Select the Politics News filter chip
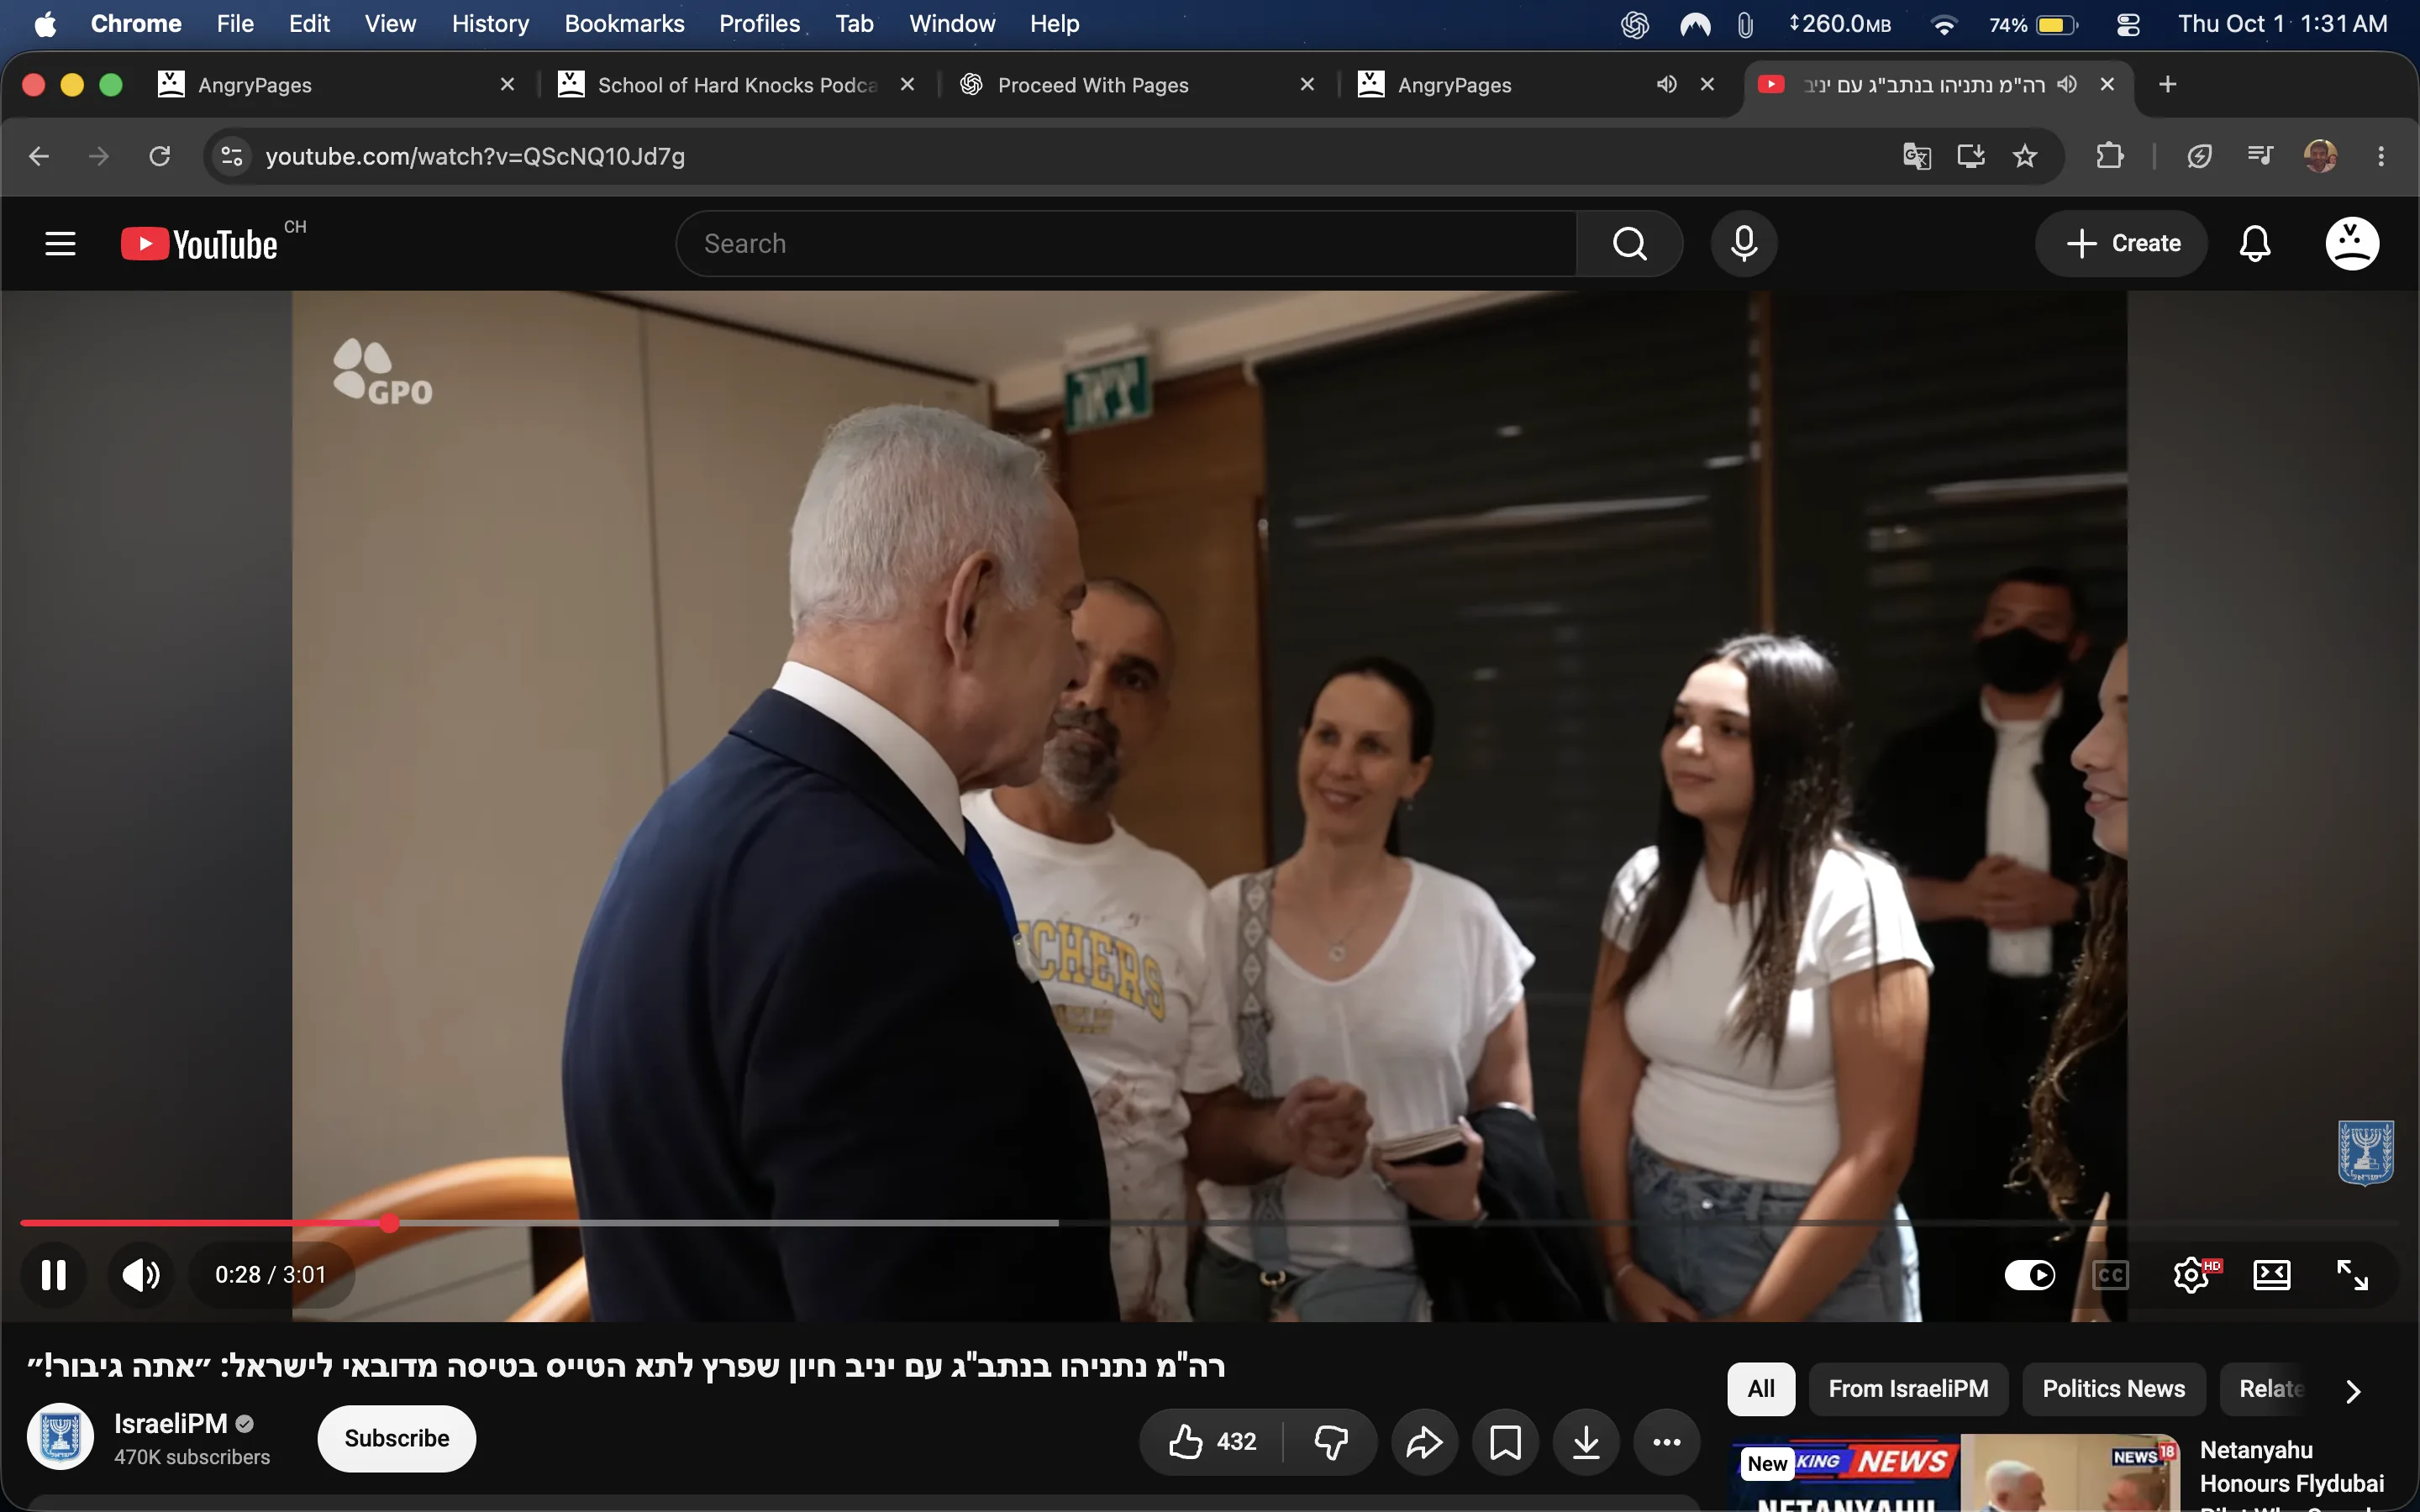Screen dimensions: 2420x1512 pyautogui.click(x=2113, y=1389)
